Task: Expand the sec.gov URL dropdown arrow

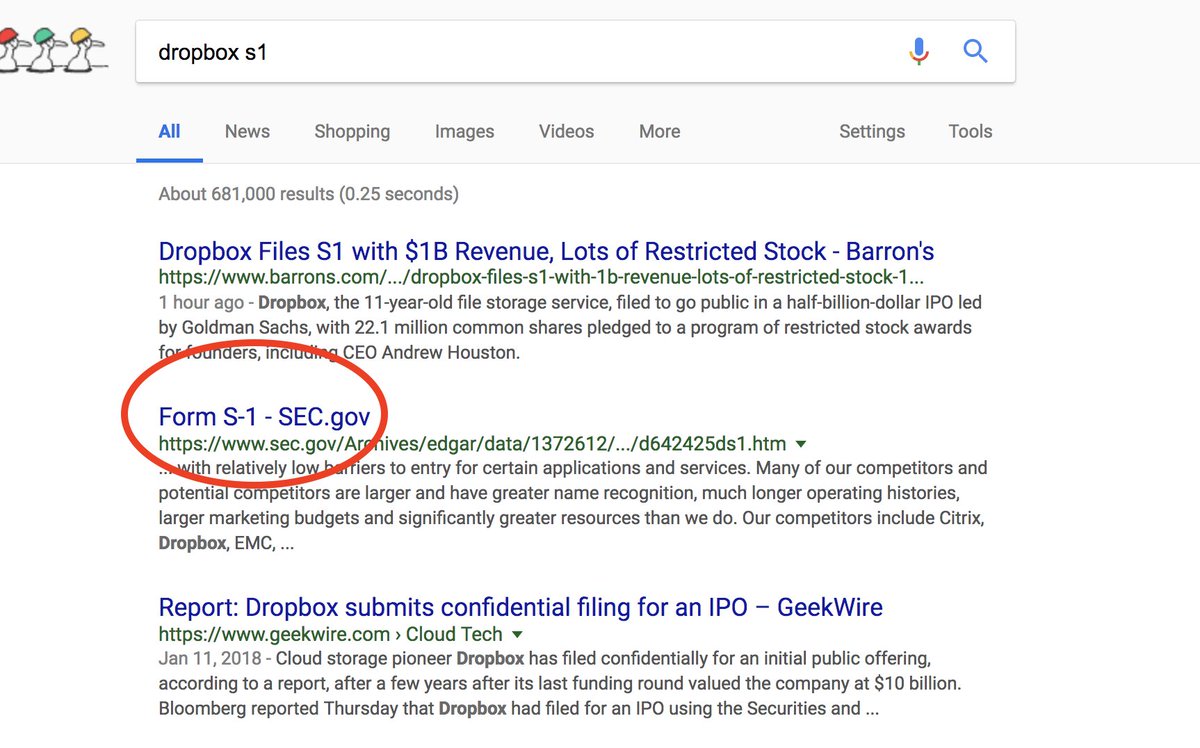Action: (x=801, y=444)
